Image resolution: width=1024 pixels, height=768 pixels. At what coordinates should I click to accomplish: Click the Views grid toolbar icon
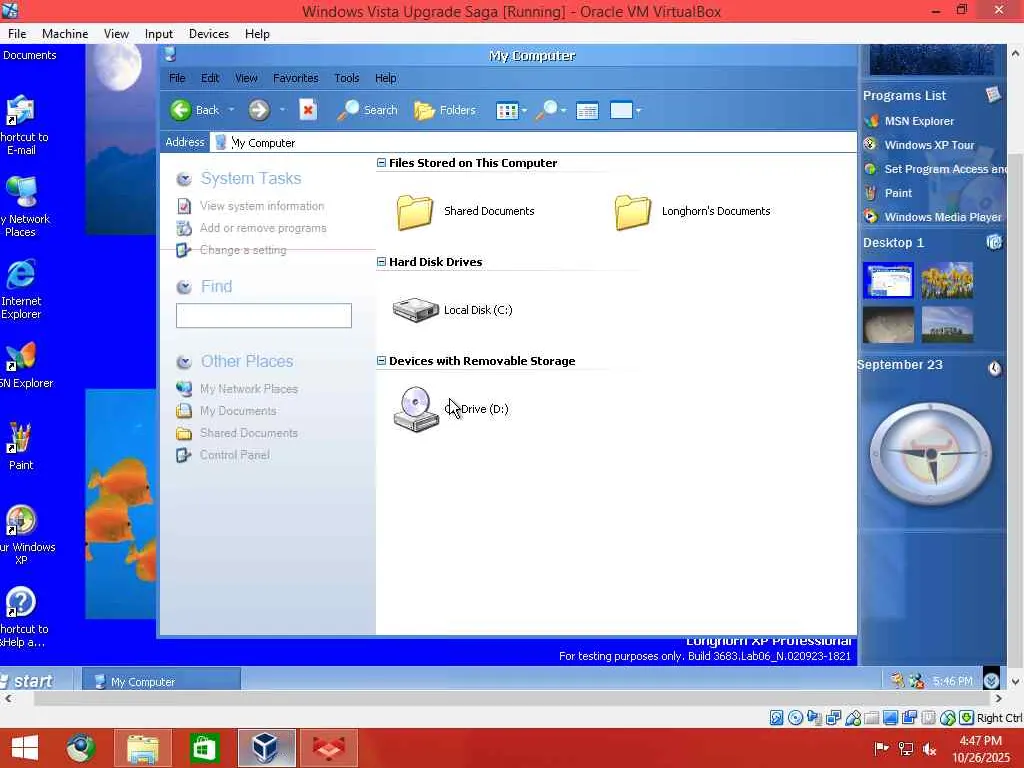[507, 110]
